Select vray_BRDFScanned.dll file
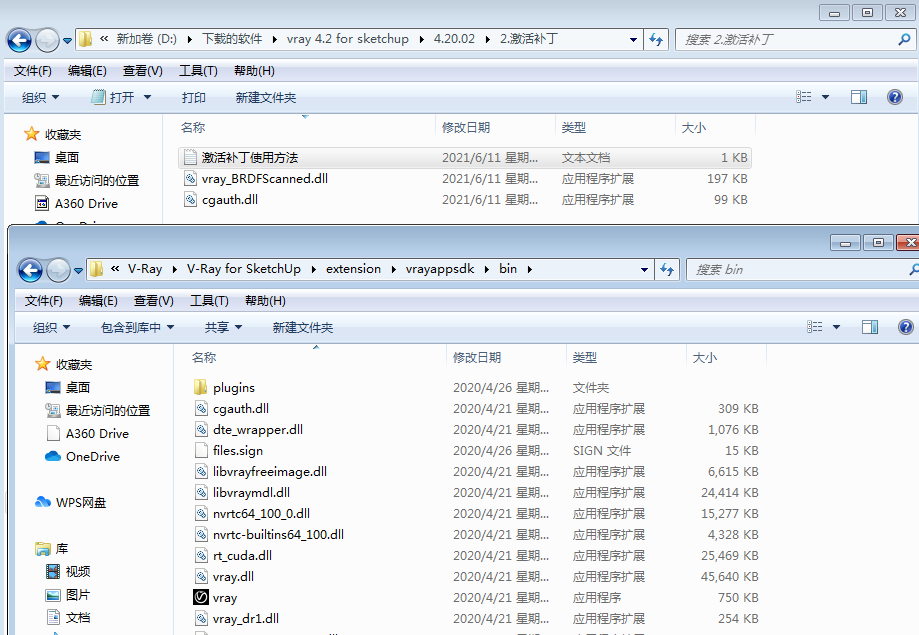The image size is (919, 635). tap(464, 179)
